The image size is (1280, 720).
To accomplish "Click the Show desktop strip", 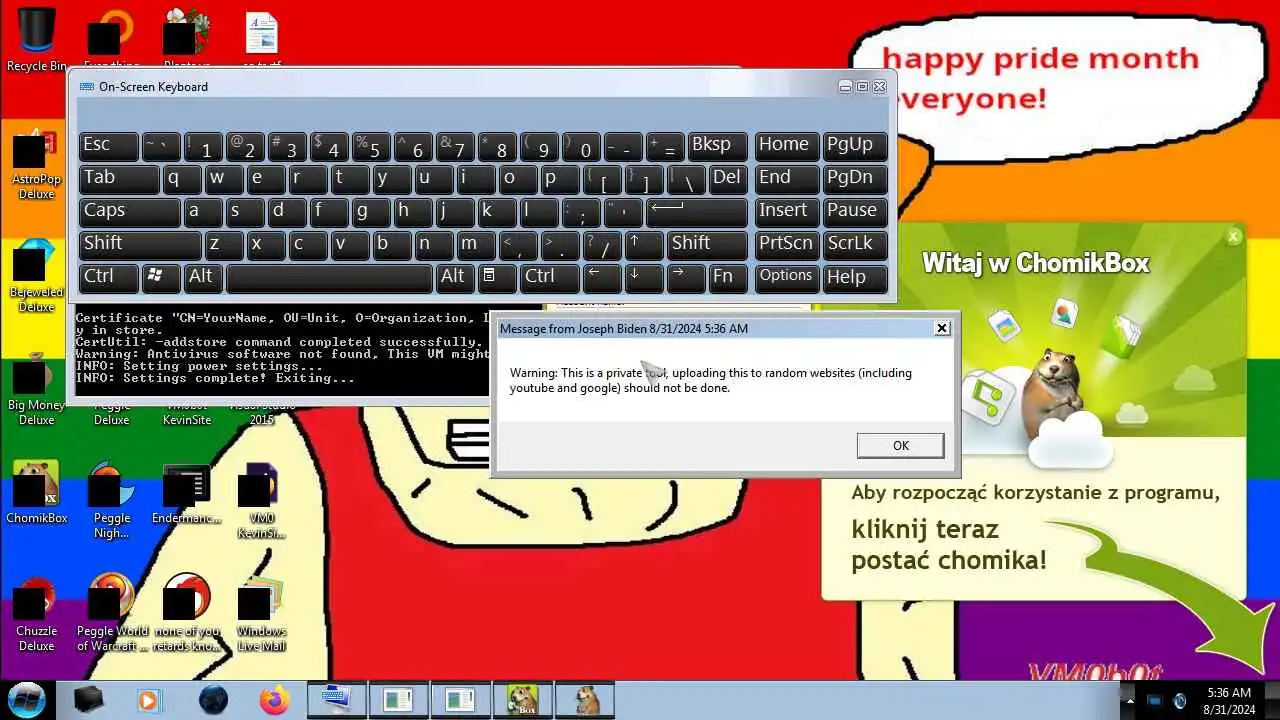I will [x=1273, y=700].
